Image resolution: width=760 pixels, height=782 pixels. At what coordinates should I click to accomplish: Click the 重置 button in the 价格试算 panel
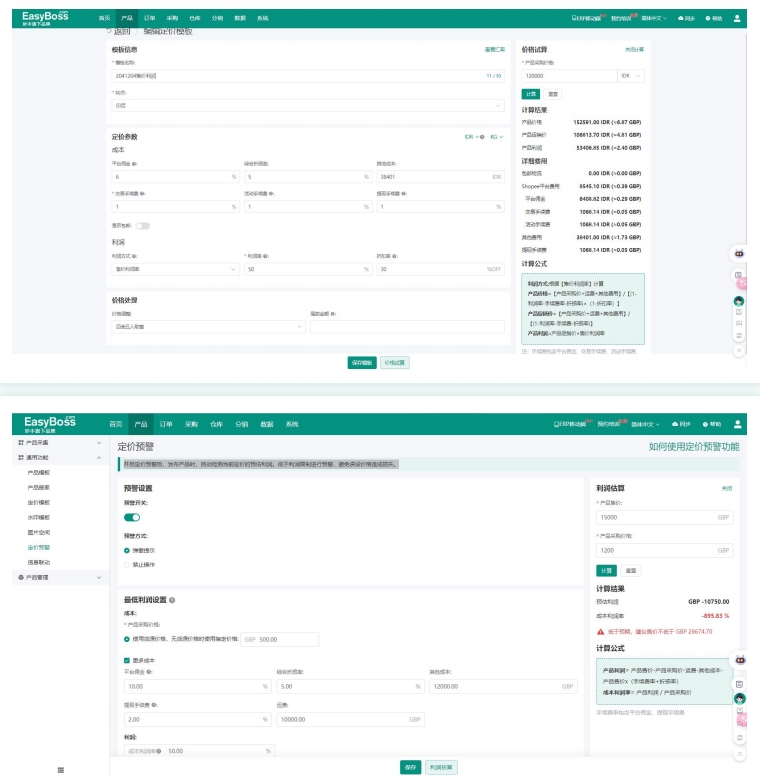553,94
